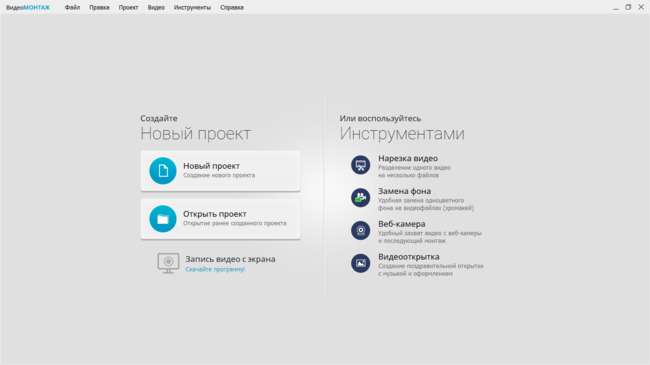This screenshot has height=365, width=650.
Task: Click the ВидеоМОНТАЖ logo in title bar
Action: point(28,7)
